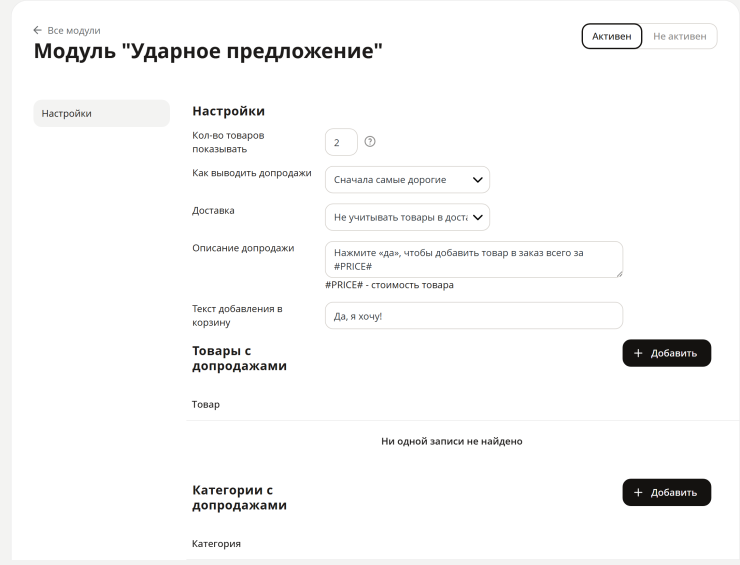Click the back arrow next to Все модули

(x=37, y=30)
